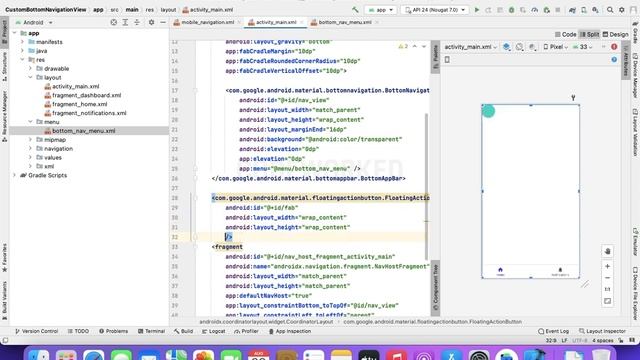
Task: Click the Make Project hammer icon
Action: pos(355,10)
